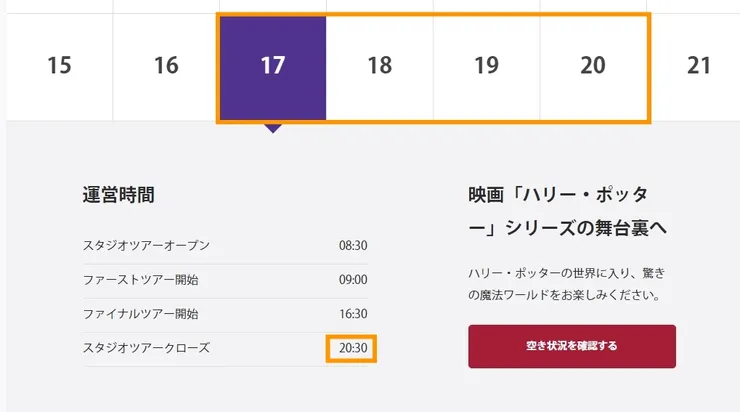
Task: Click the 16:30 final tour time
Action: pyautogui.click(x=353, y=314)
